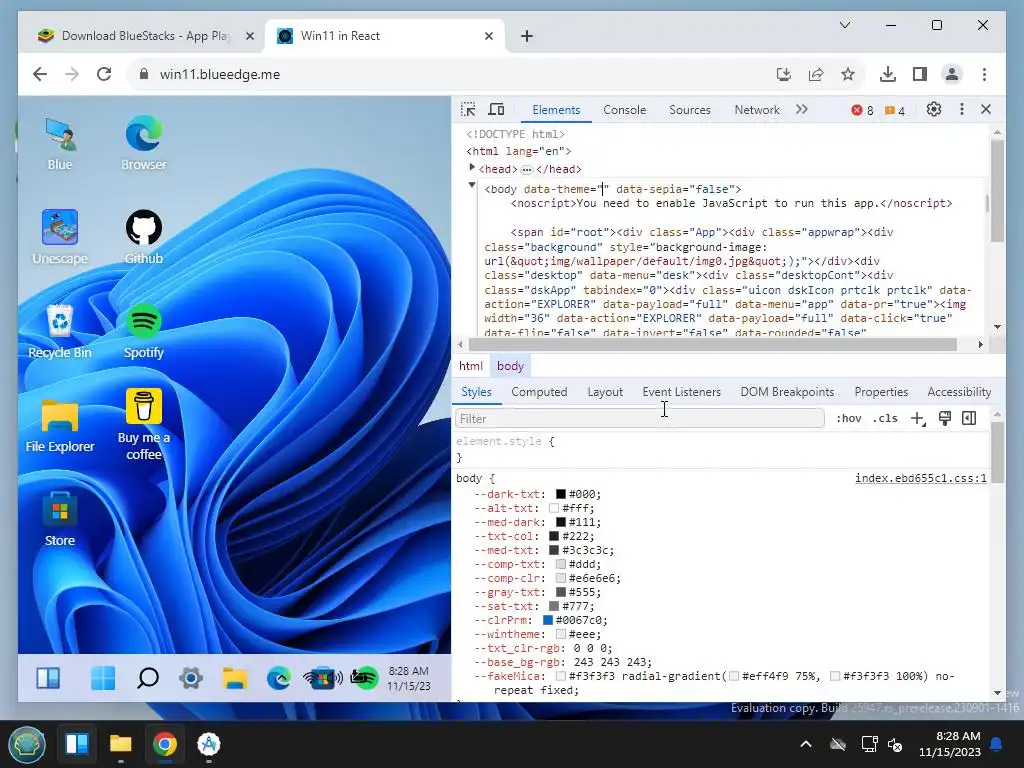Toggle the computed styles sidebar icon

[969, 419]
